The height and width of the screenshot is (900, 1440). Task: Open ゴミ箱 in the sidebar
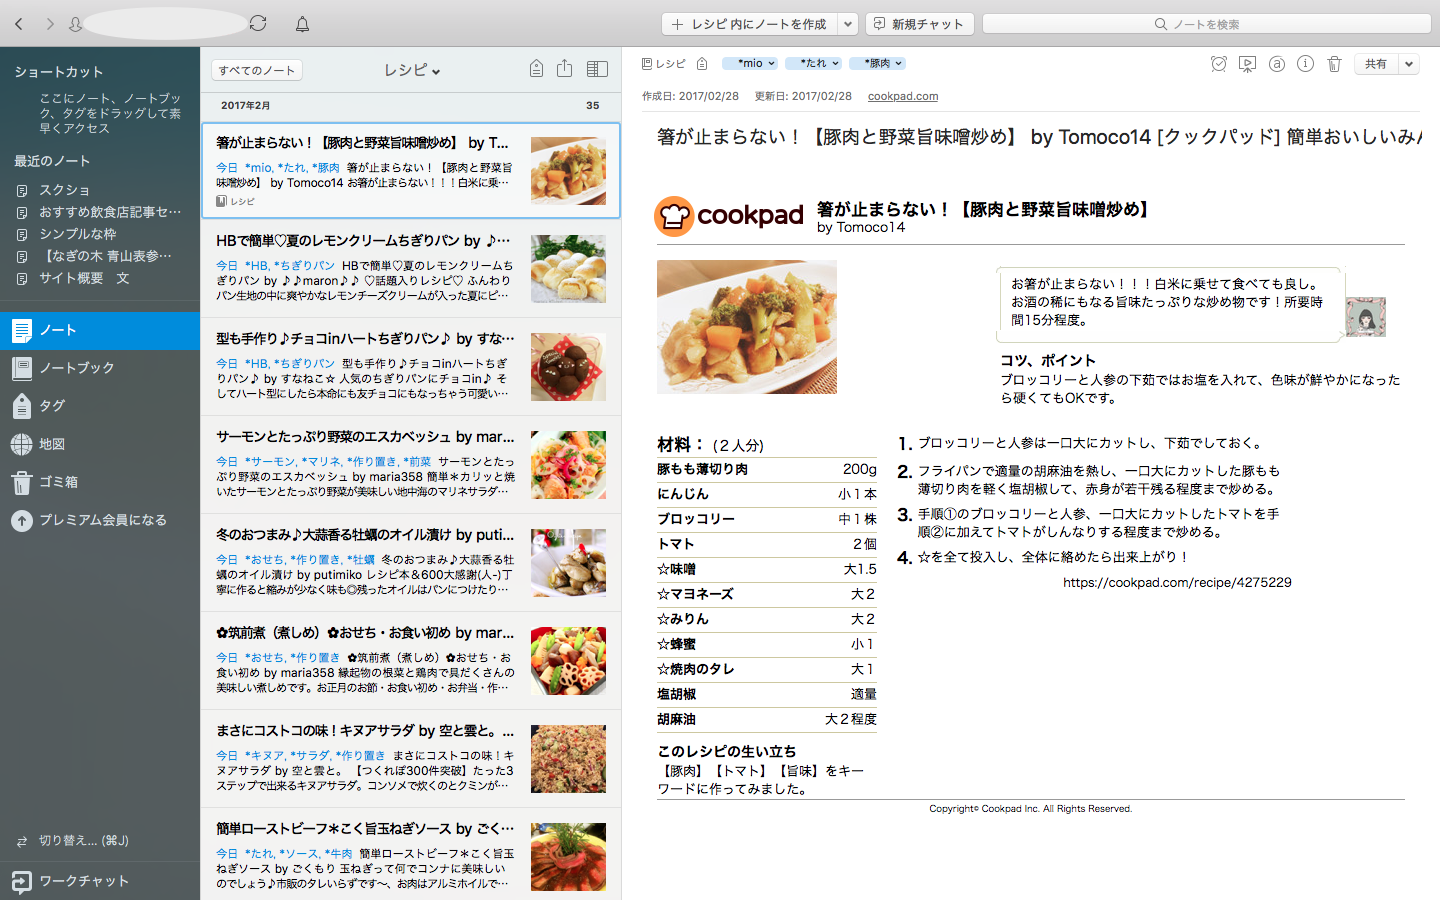100,482
